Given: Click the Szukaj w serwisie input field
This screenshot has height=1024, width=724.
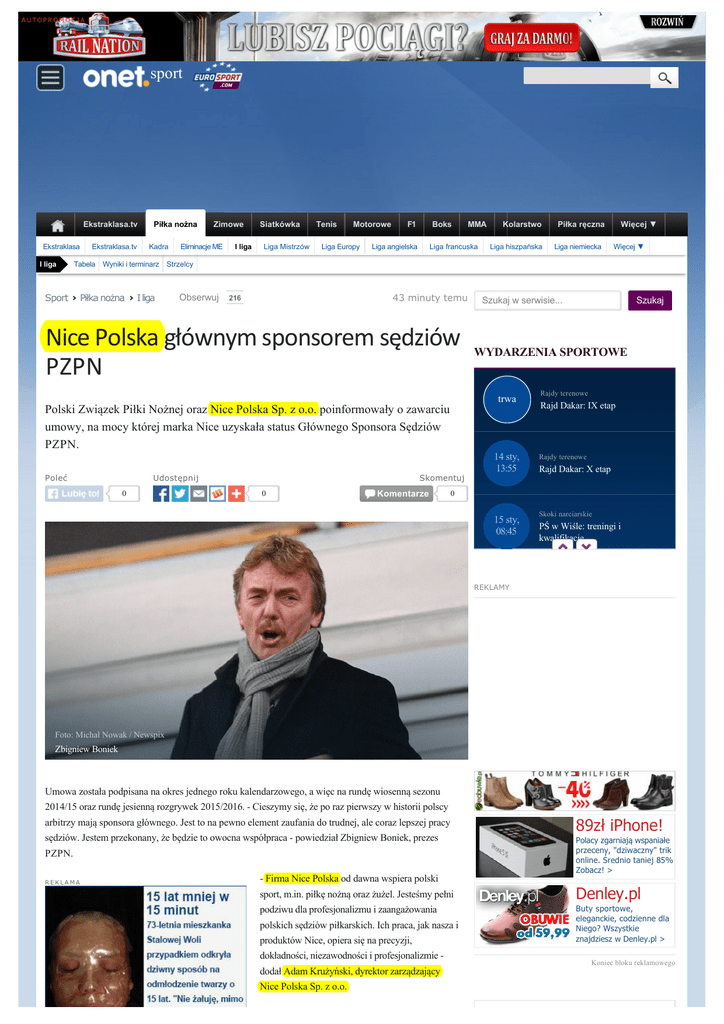Looking at the screenshot, I should click(547, 300).
